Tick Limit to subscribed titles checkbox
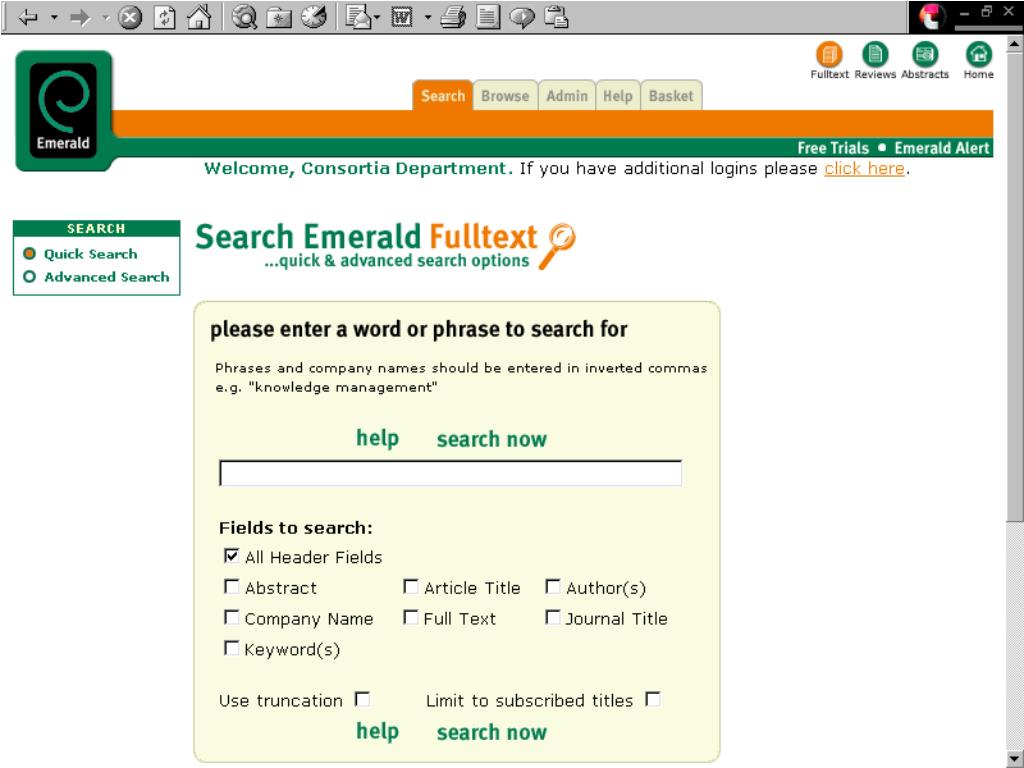 [x=652, y=699]
